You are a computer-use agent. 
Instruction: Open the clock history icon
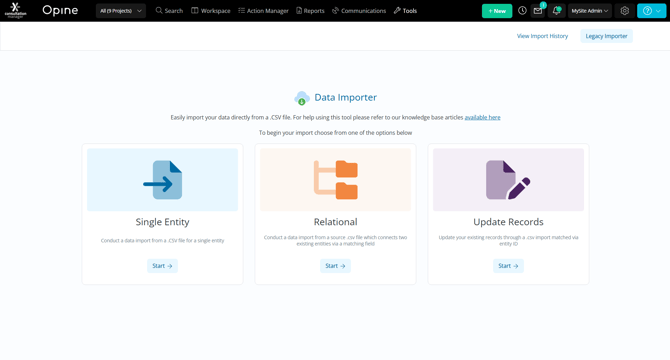(522, 11)
